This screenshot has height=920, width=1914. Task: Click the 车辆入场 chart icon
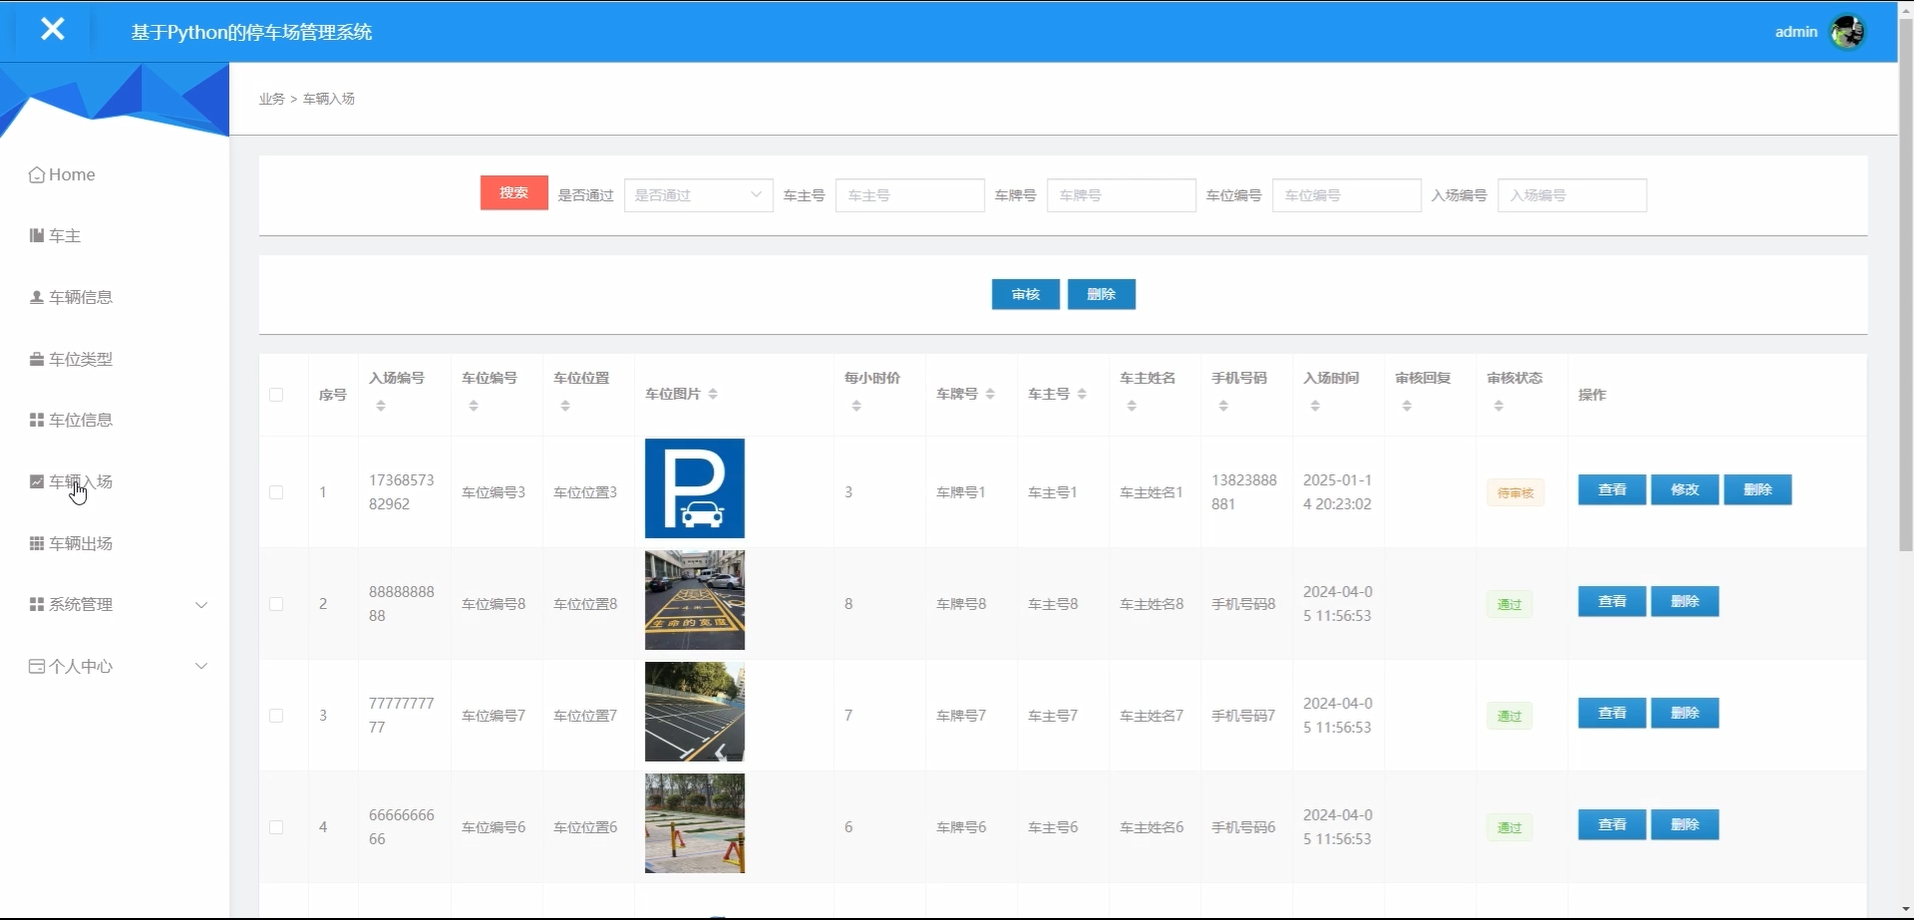pos(37,482)
